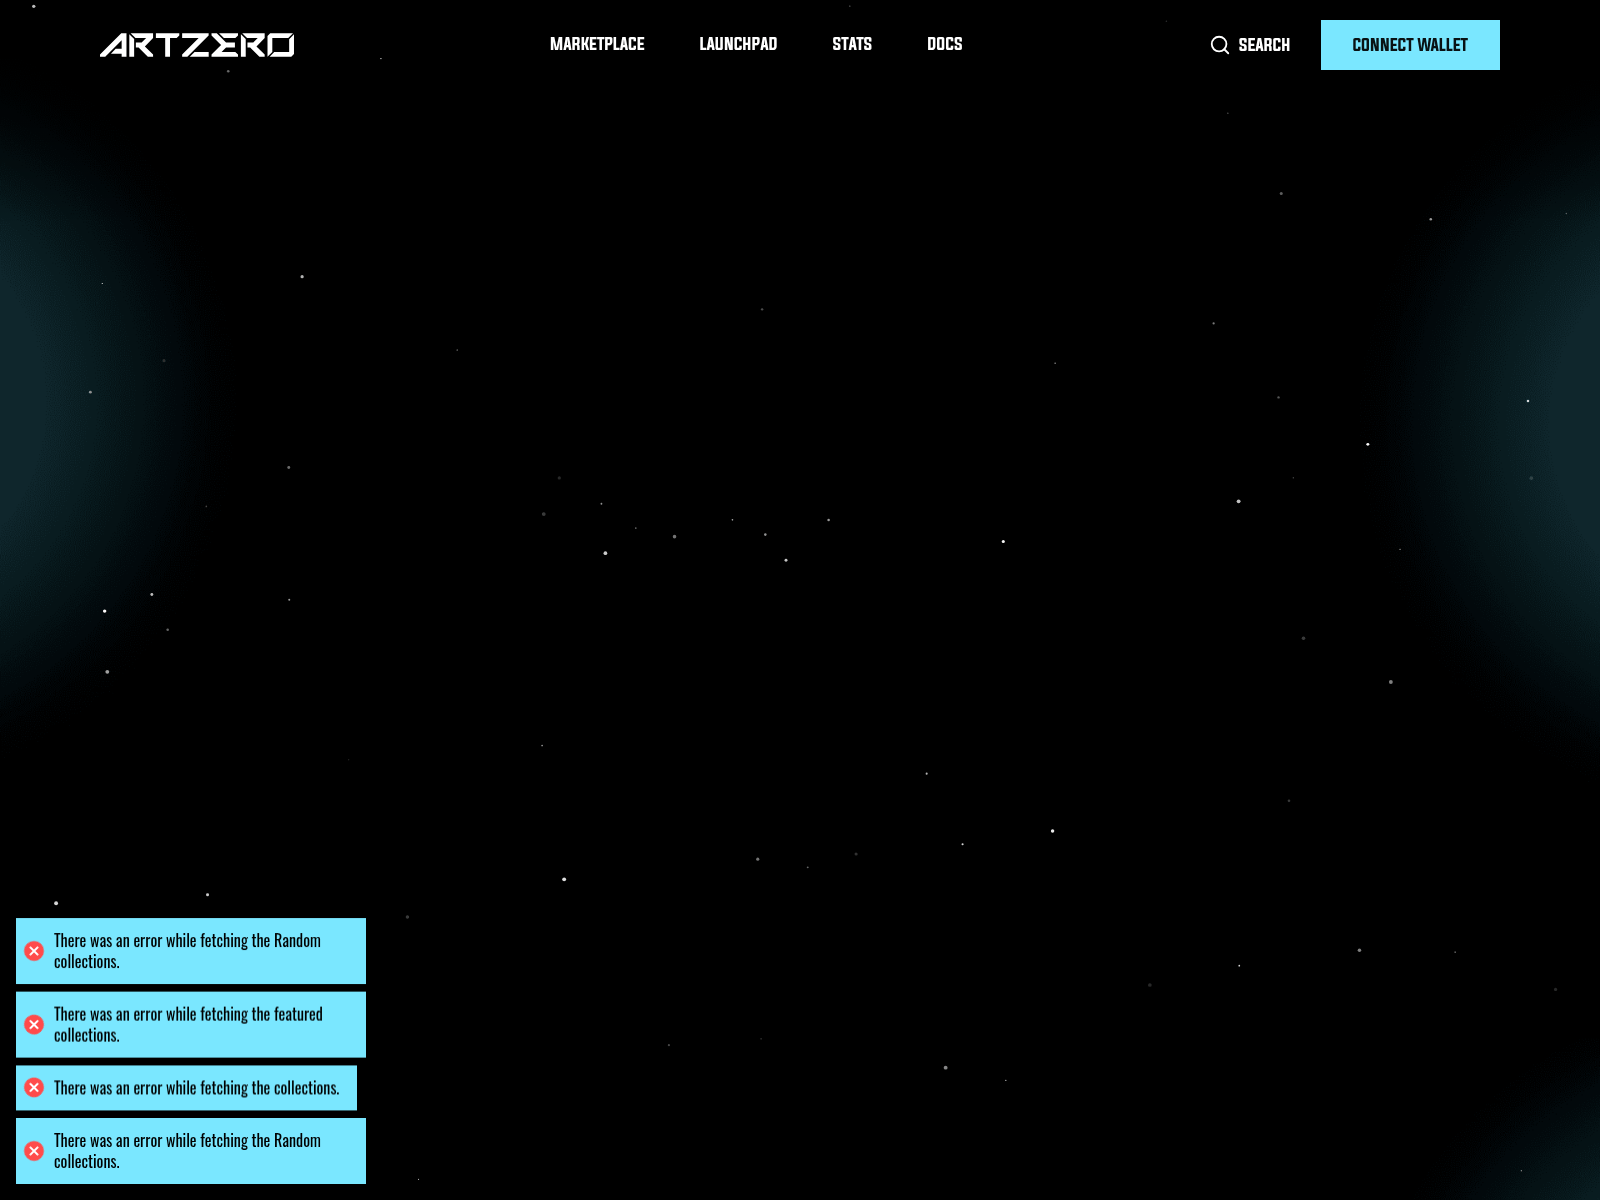
Task: Click error icon on bottom Random collections toast
Action: [34, 1151]
